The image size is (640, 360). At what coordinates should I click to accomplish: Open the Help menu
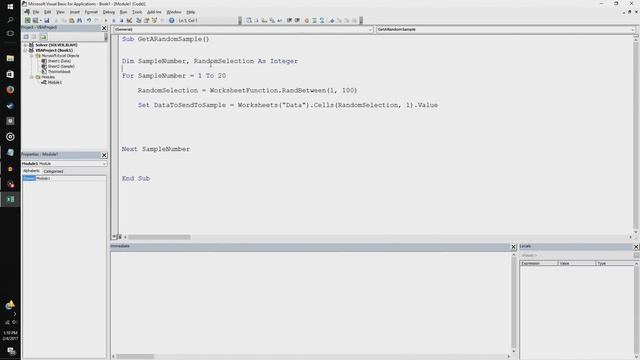[x=191, y=12]
